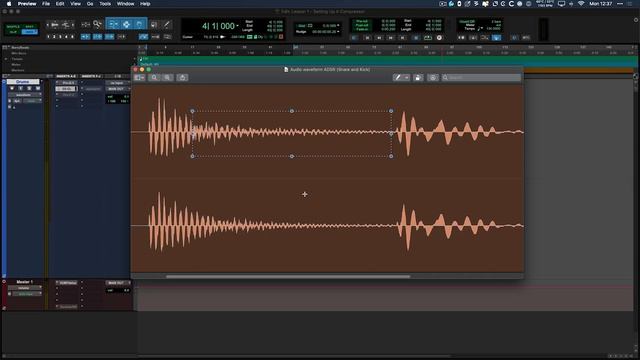640x360 pixels.
Task: Open the Preview menu in menu bar
Action: pyautogui.click(x=27, y=4)
